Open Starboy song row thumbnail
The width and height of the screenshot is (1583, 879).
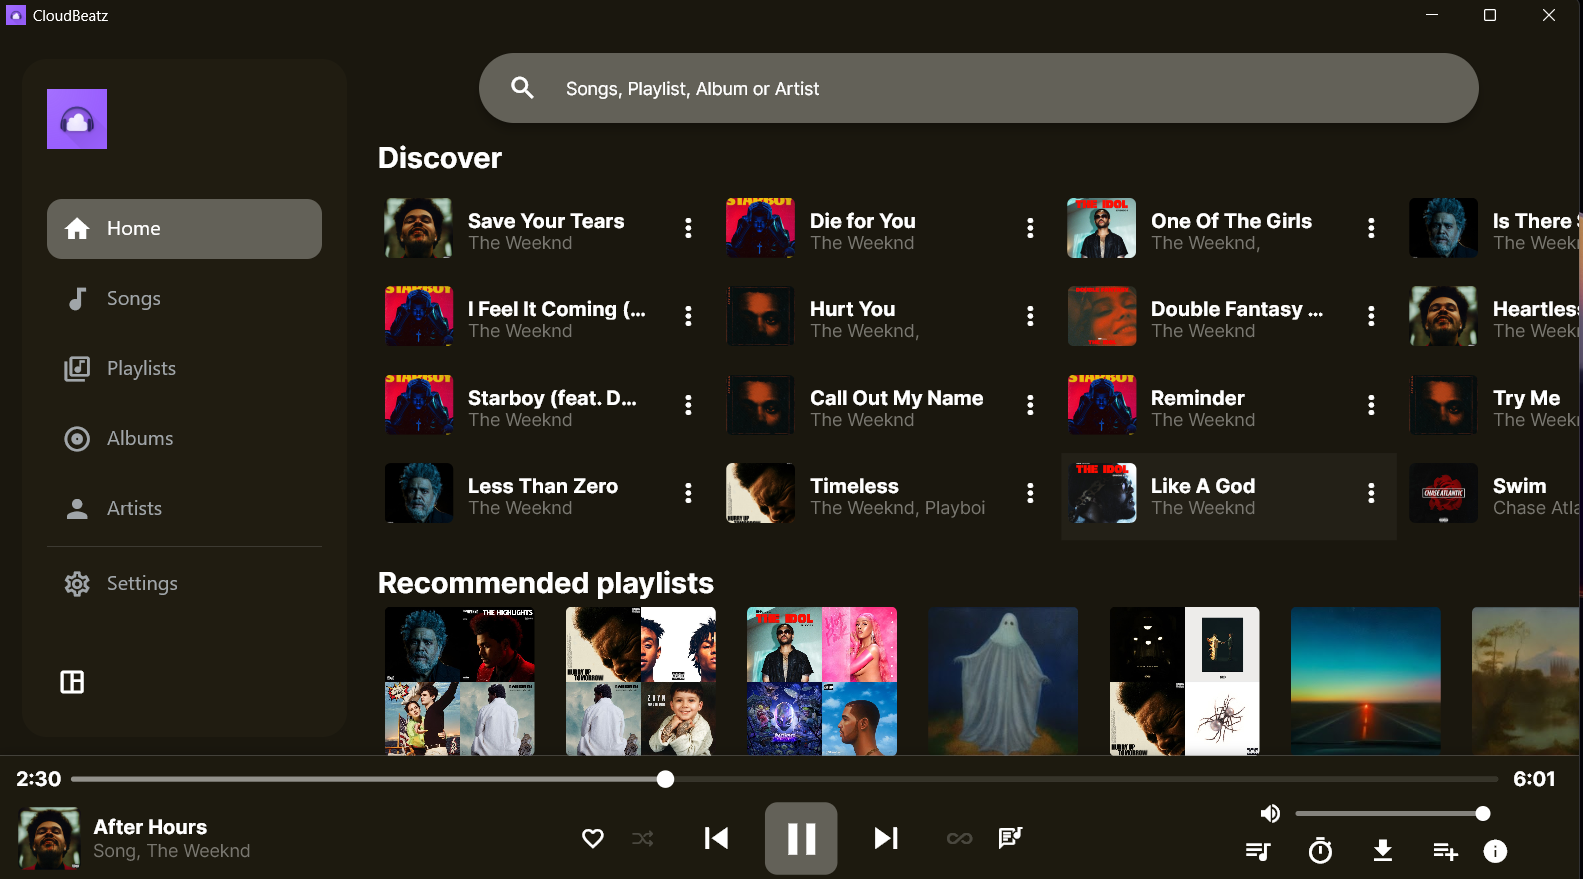419,405
